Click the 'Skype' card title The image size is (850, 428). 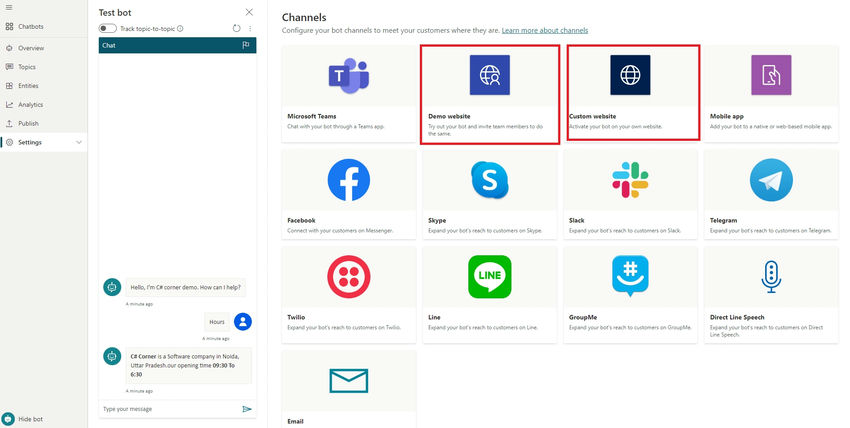pos(437,221)
